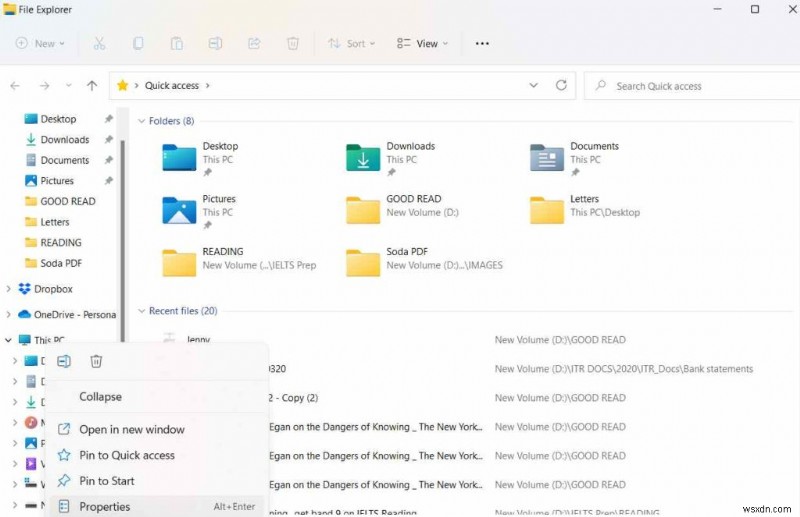
Task: Click the navigation pane vertical scrollbar
Action: click(122, 240)
